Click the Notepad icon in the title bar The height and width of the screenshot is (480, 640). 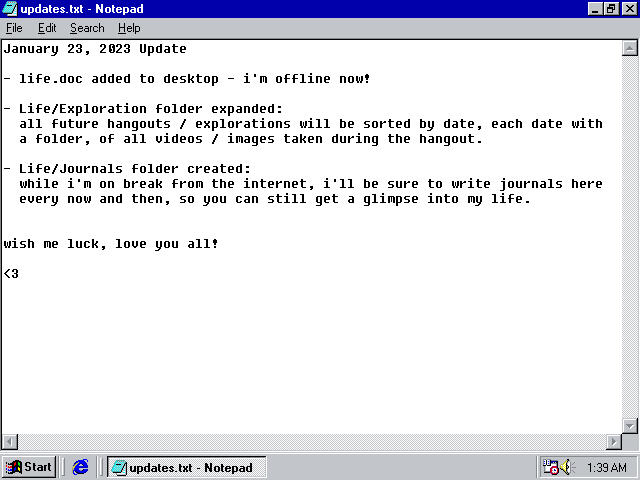tap(10, 9)
